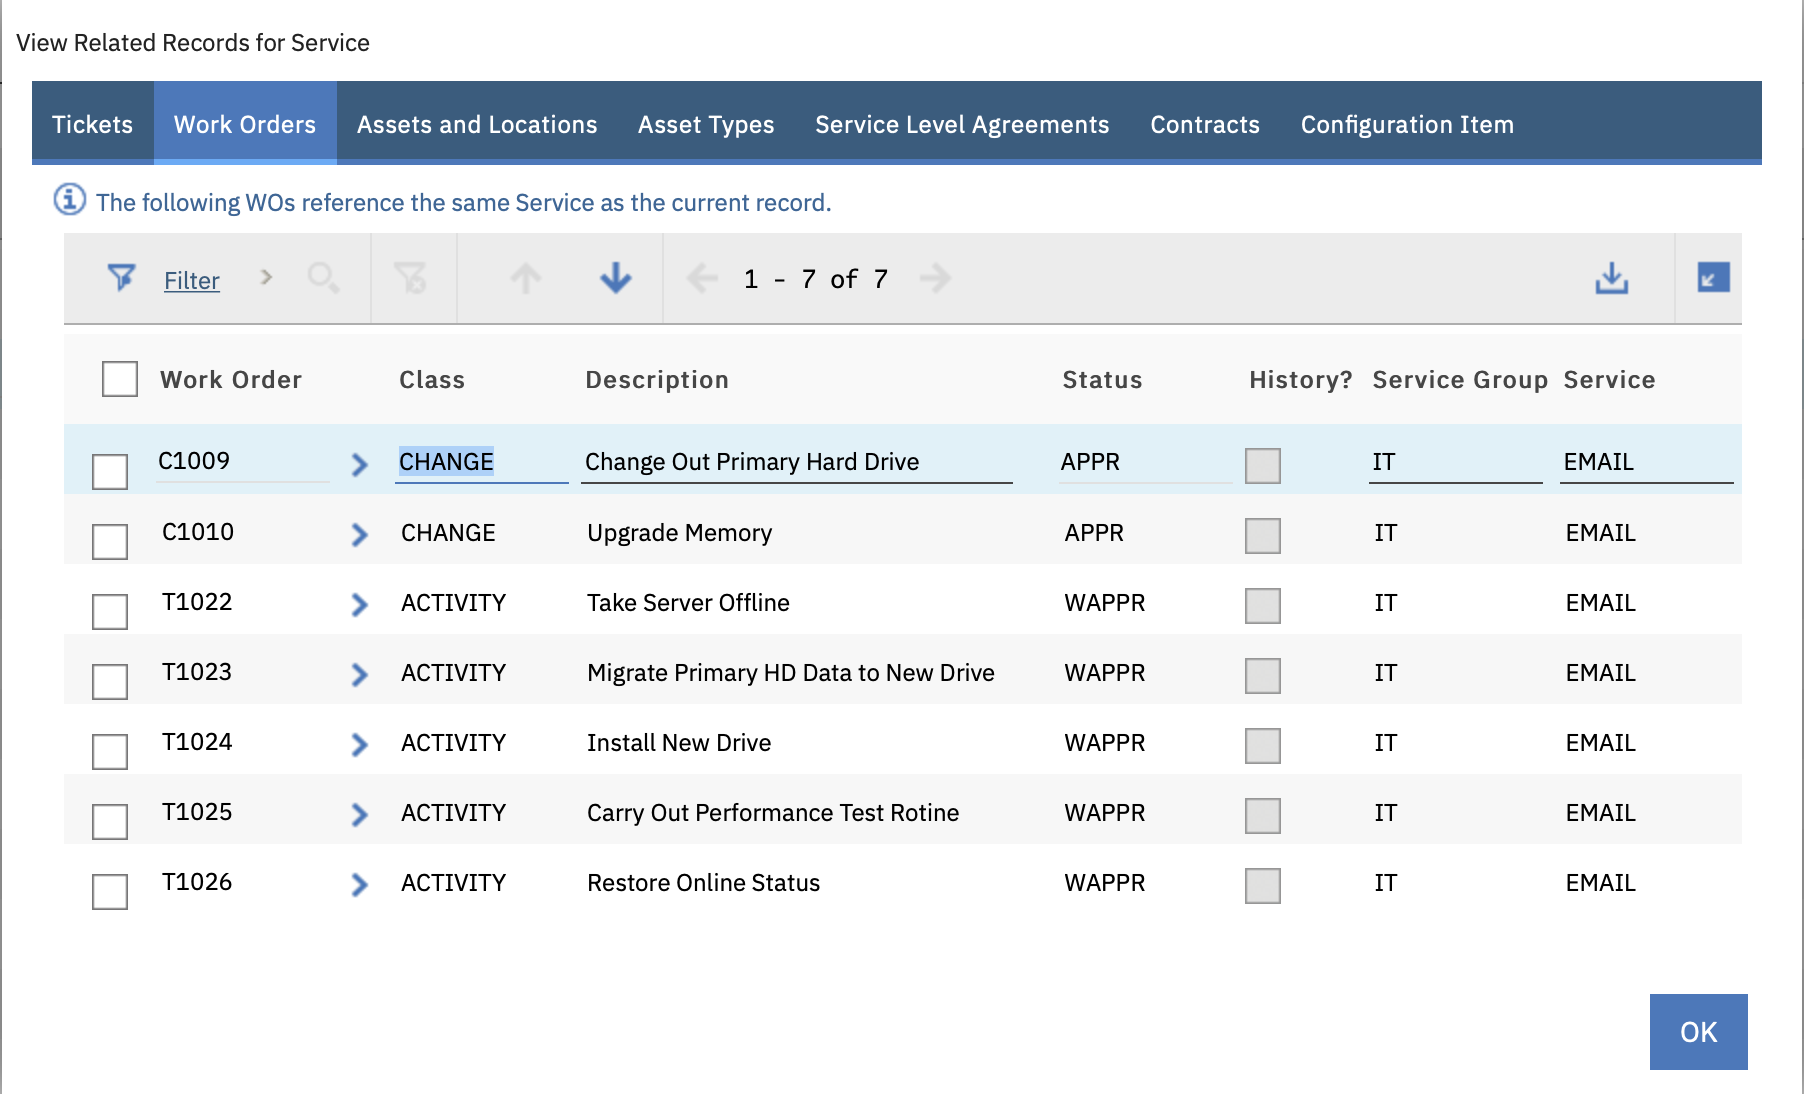Select the checkbox for work order C1010
The image size is (1804, 1094).
pyautogui.click(x=110, y=541)
